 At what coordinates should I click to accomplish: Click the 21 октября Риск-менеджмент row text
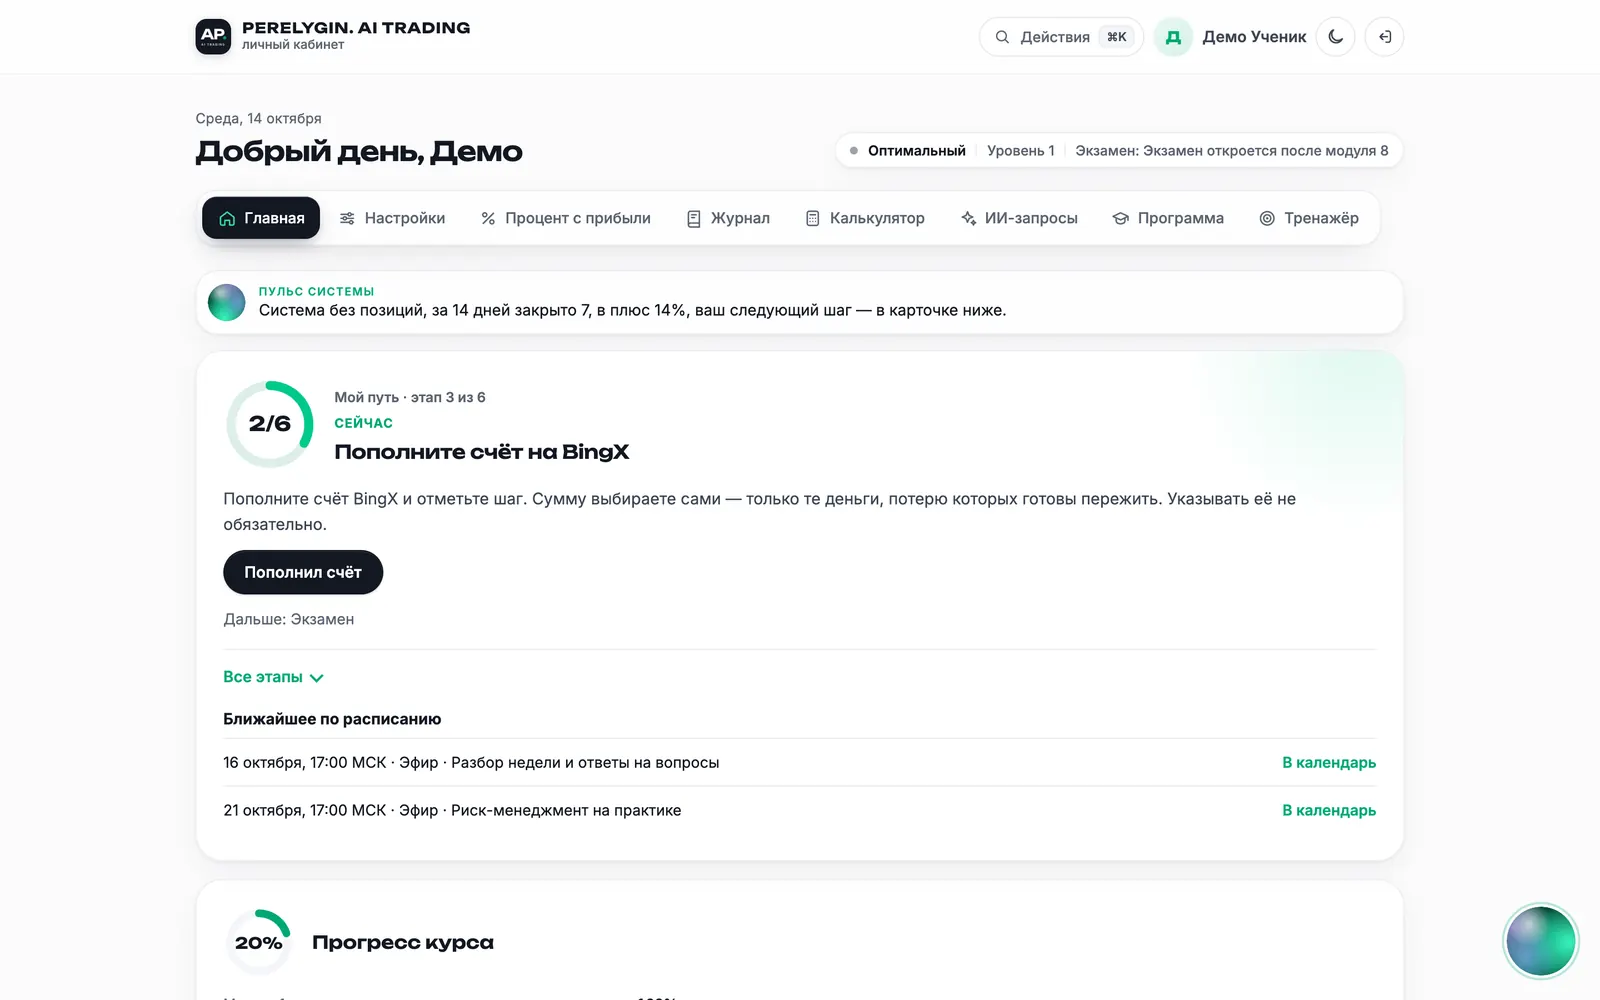452,811
